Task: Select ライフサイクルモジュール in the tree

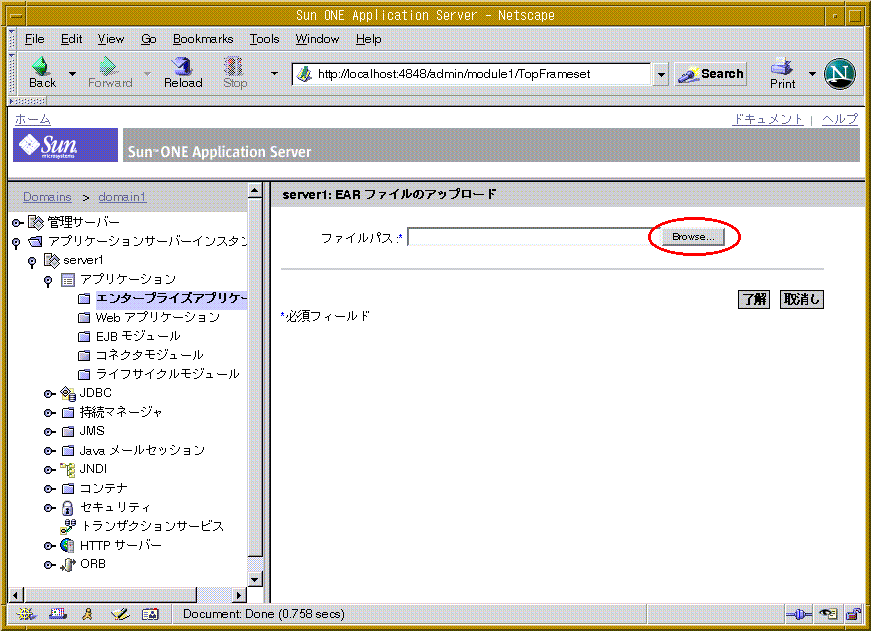Action: (x=167, y=374)
